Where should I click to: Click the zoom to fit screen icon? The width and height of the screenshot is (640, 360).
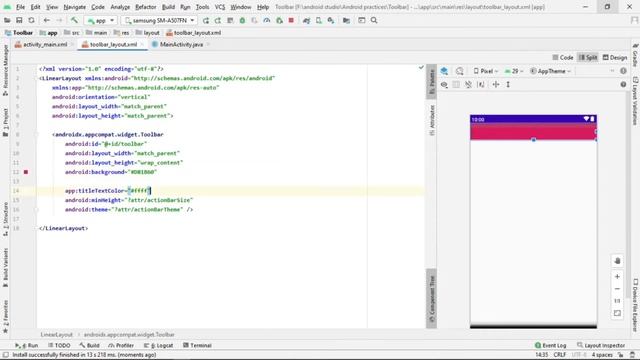617,313
